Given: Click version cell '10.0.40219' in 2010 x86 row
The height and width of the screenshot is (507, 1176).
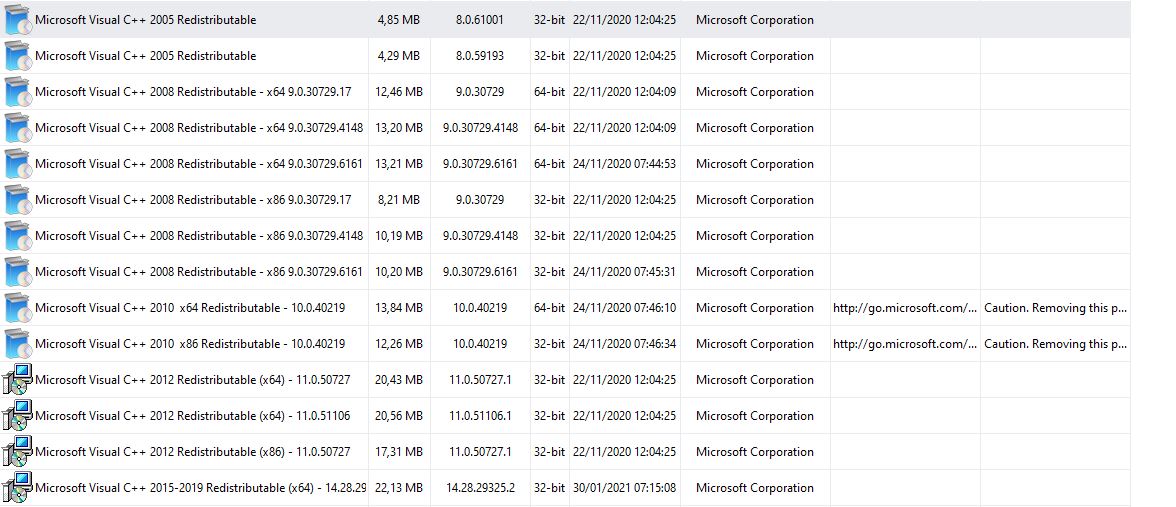Looking at the screenshot, I should (x=480, y=344).
